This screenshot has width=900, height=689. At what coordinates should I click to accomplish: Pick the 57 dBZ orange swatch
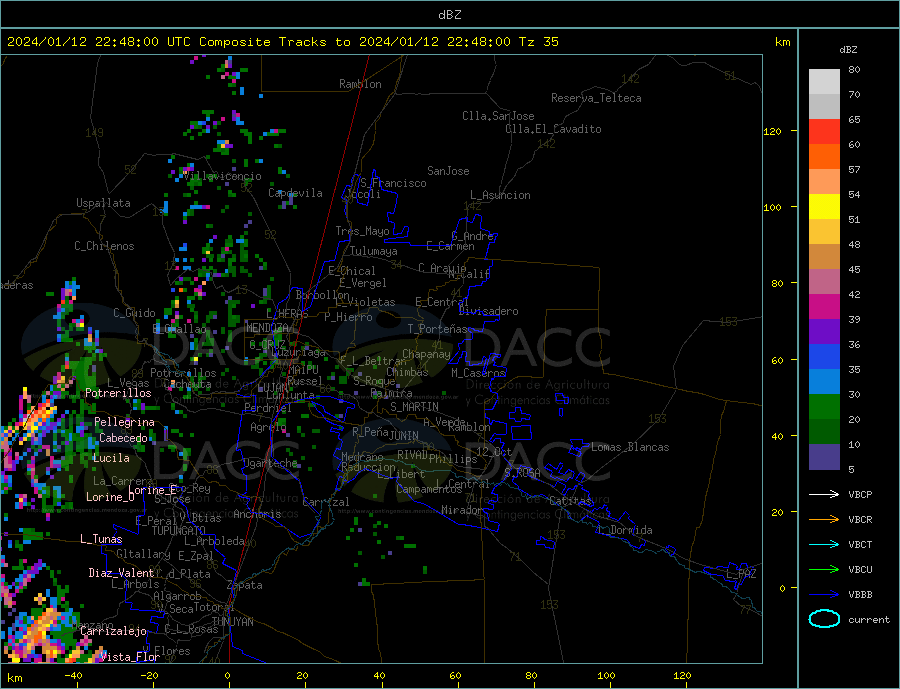click(x=824, y=157)
